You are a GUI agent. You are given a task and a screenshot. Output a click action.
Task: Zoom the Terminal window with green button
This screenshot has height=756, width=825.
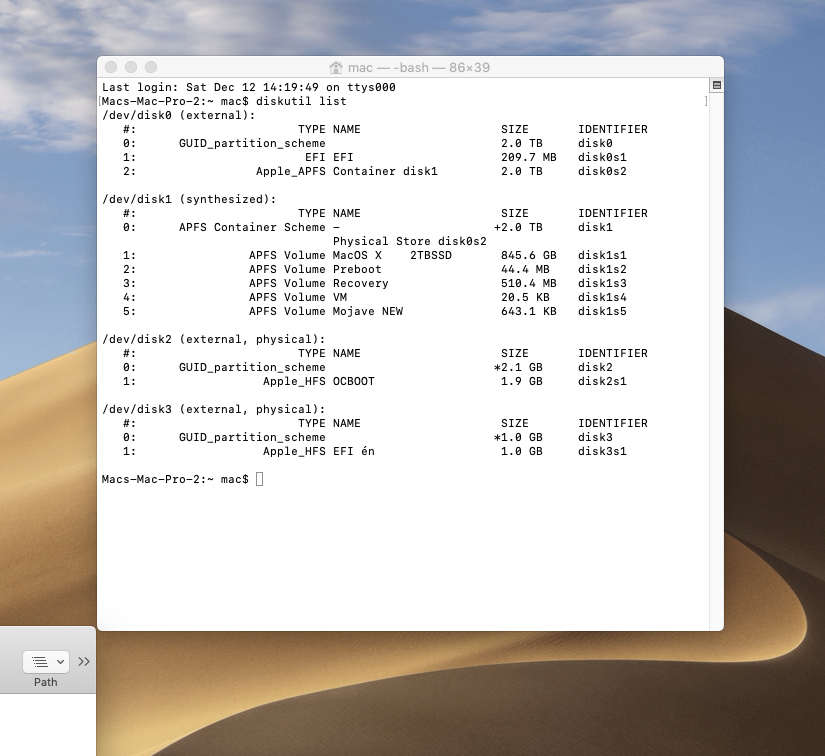tap(151, 67)
